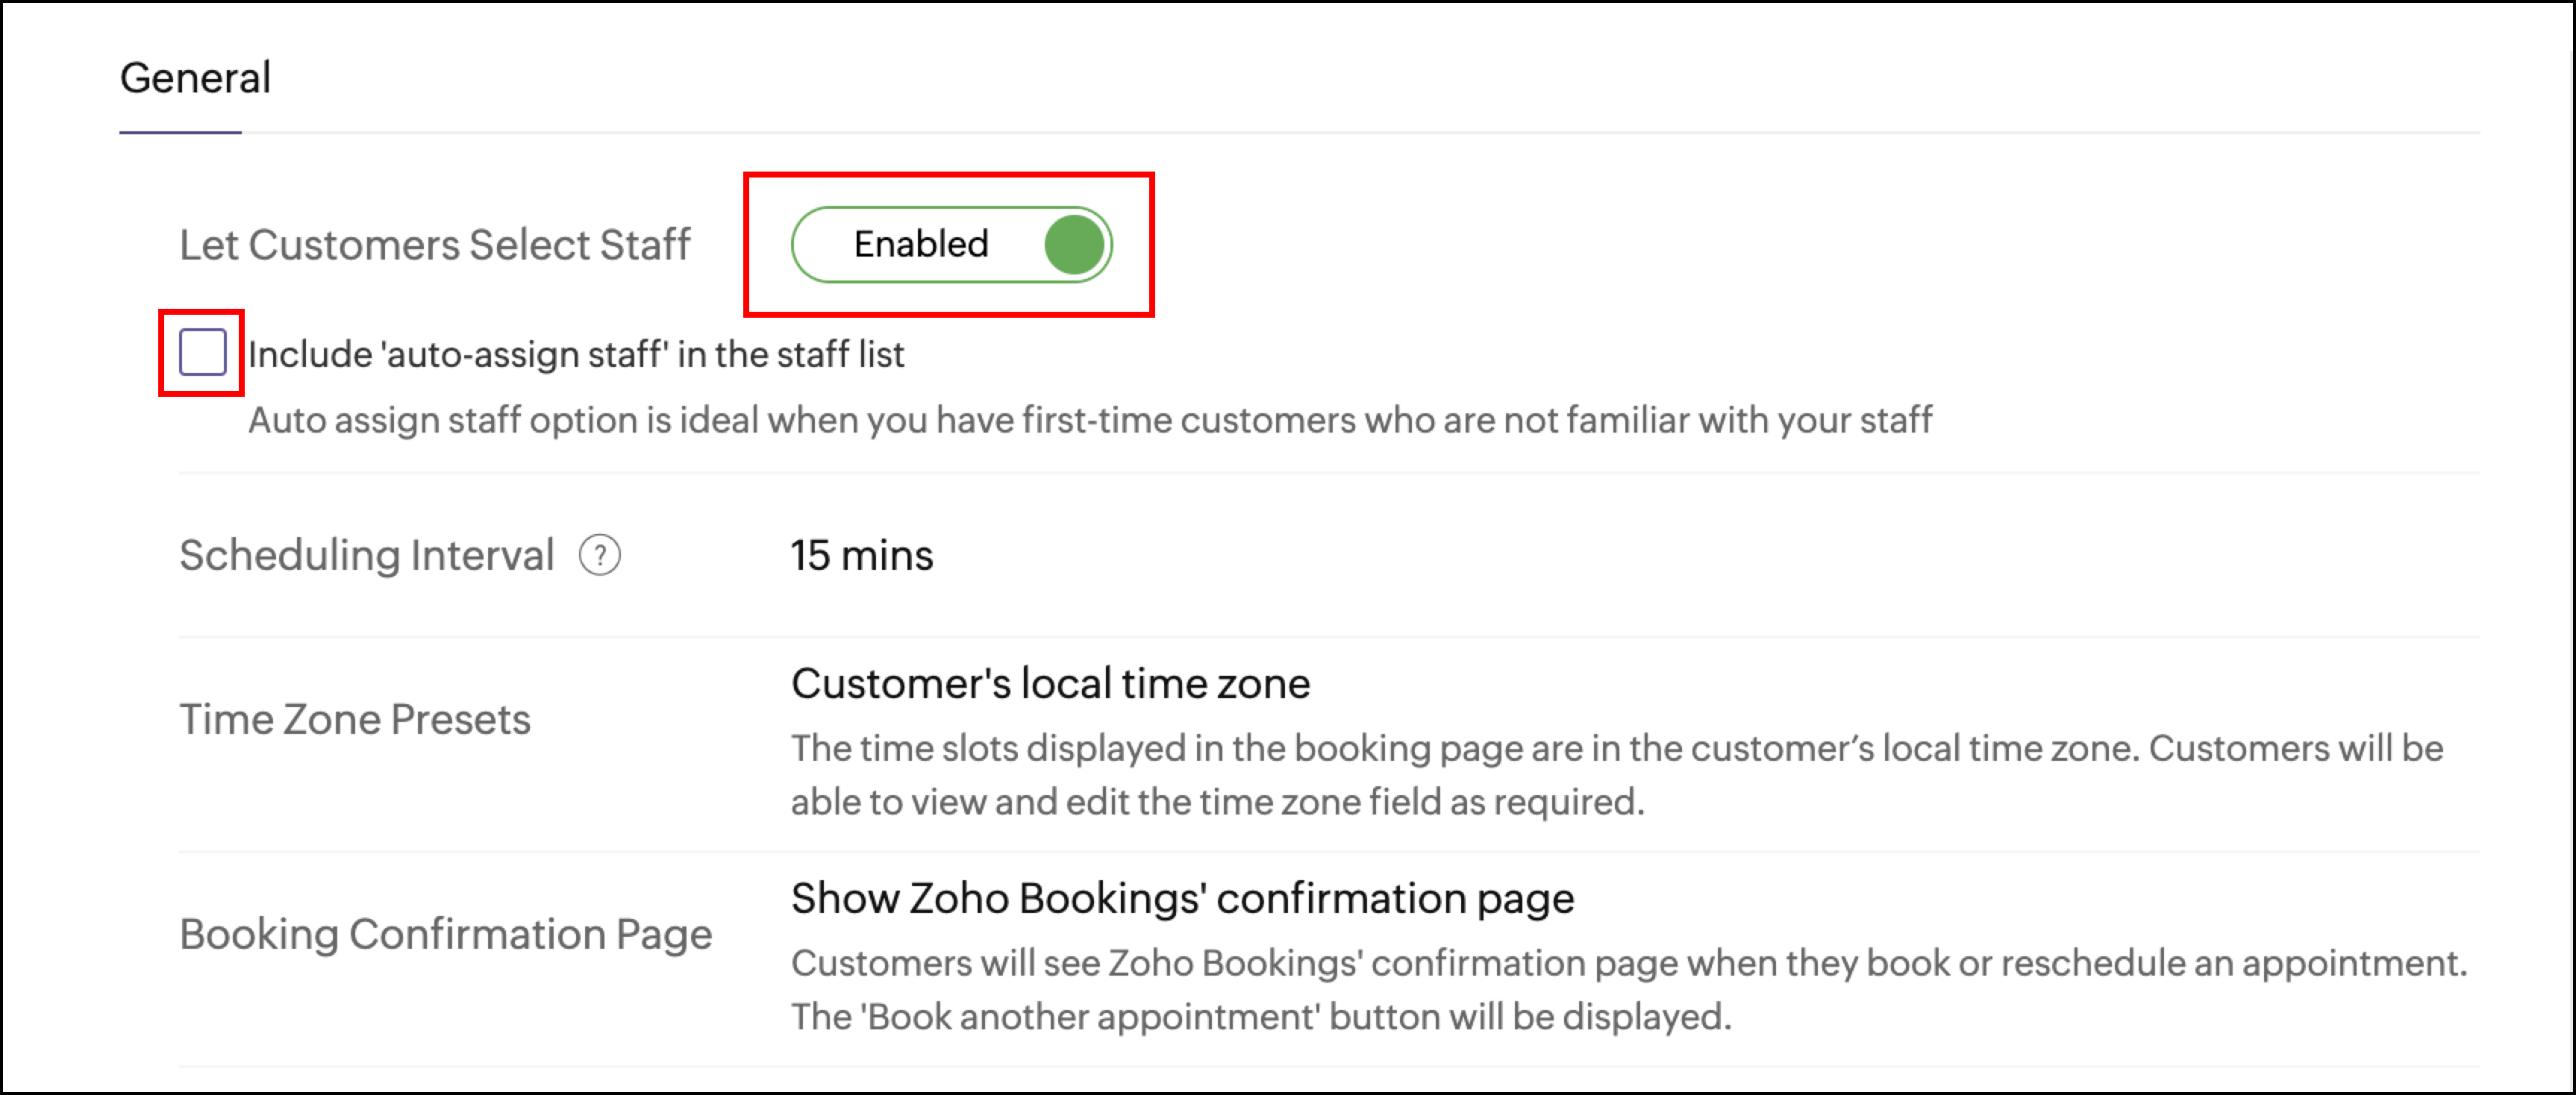Click the time zone description paragraph
The width and height of the screenshot is (2576, 1095).
pyautogui.click(x=1617, y=775)
